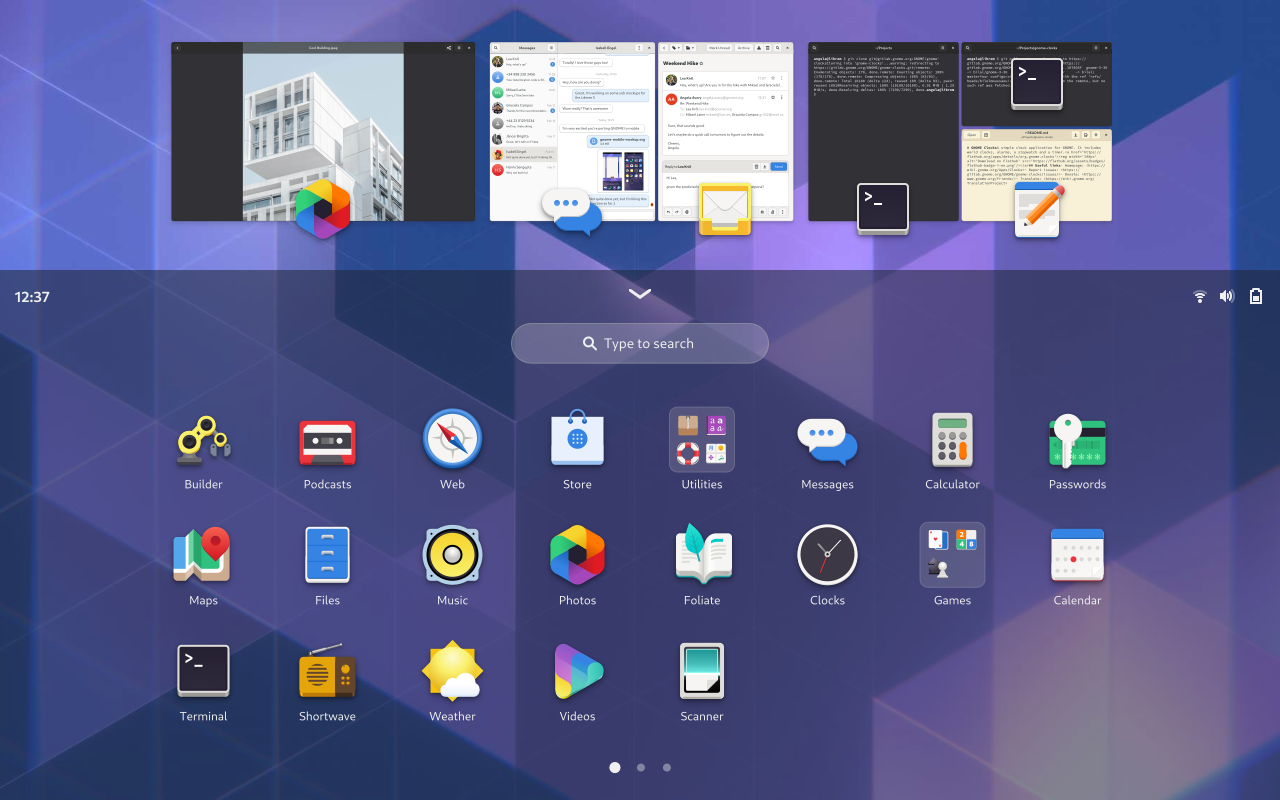
Task: Open the Videos app
Action: (577, 672)
